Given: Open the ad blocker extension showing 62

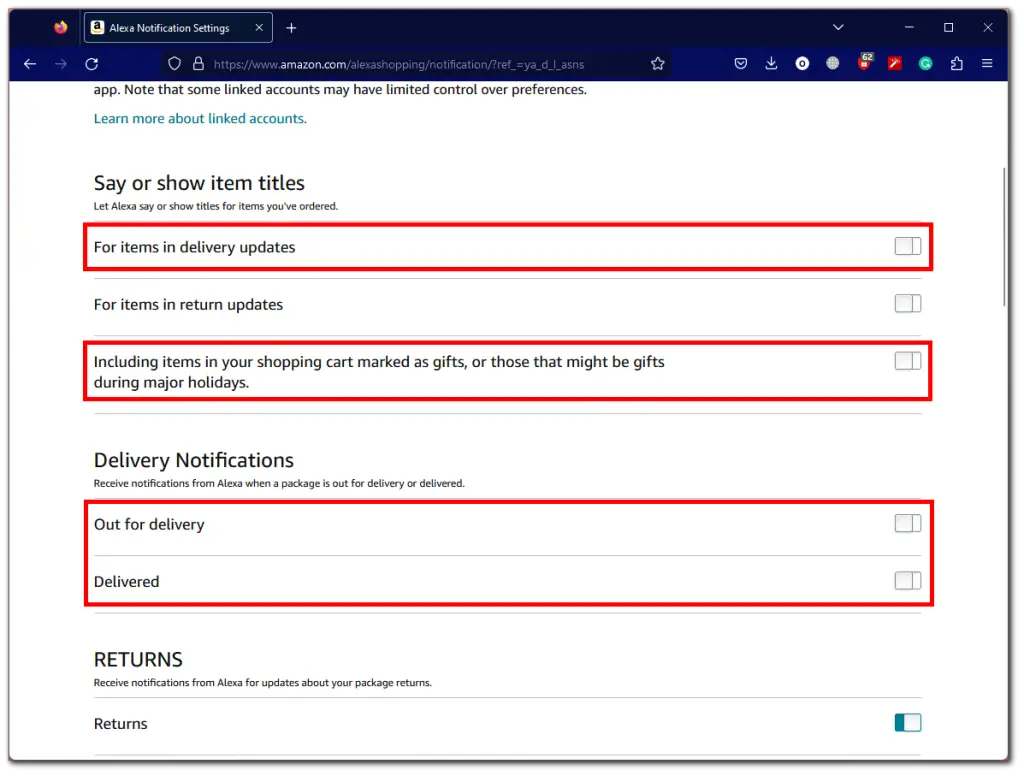Looking at the screenshot, I should pos(864,63).
